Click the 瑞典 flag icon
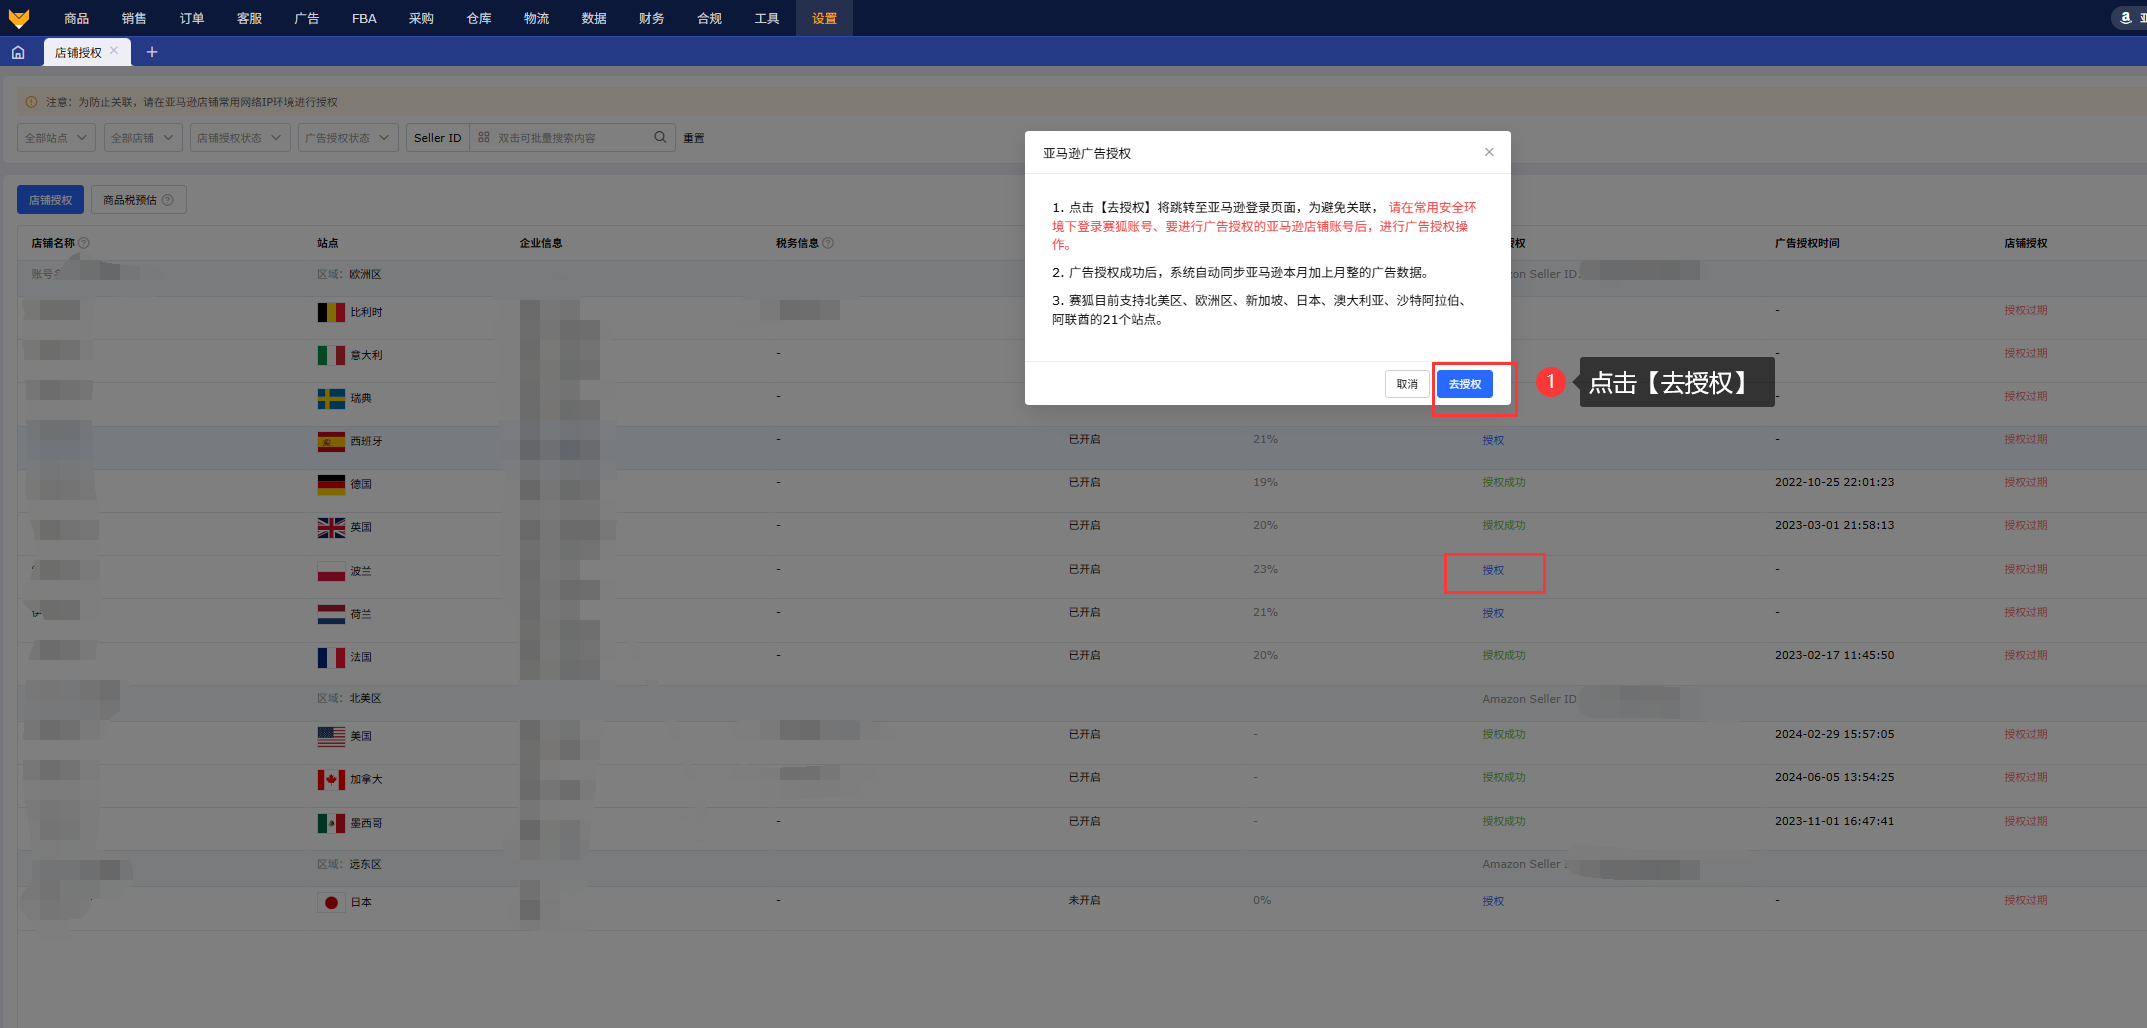The image size is (2147, 1028). (331, 399)
